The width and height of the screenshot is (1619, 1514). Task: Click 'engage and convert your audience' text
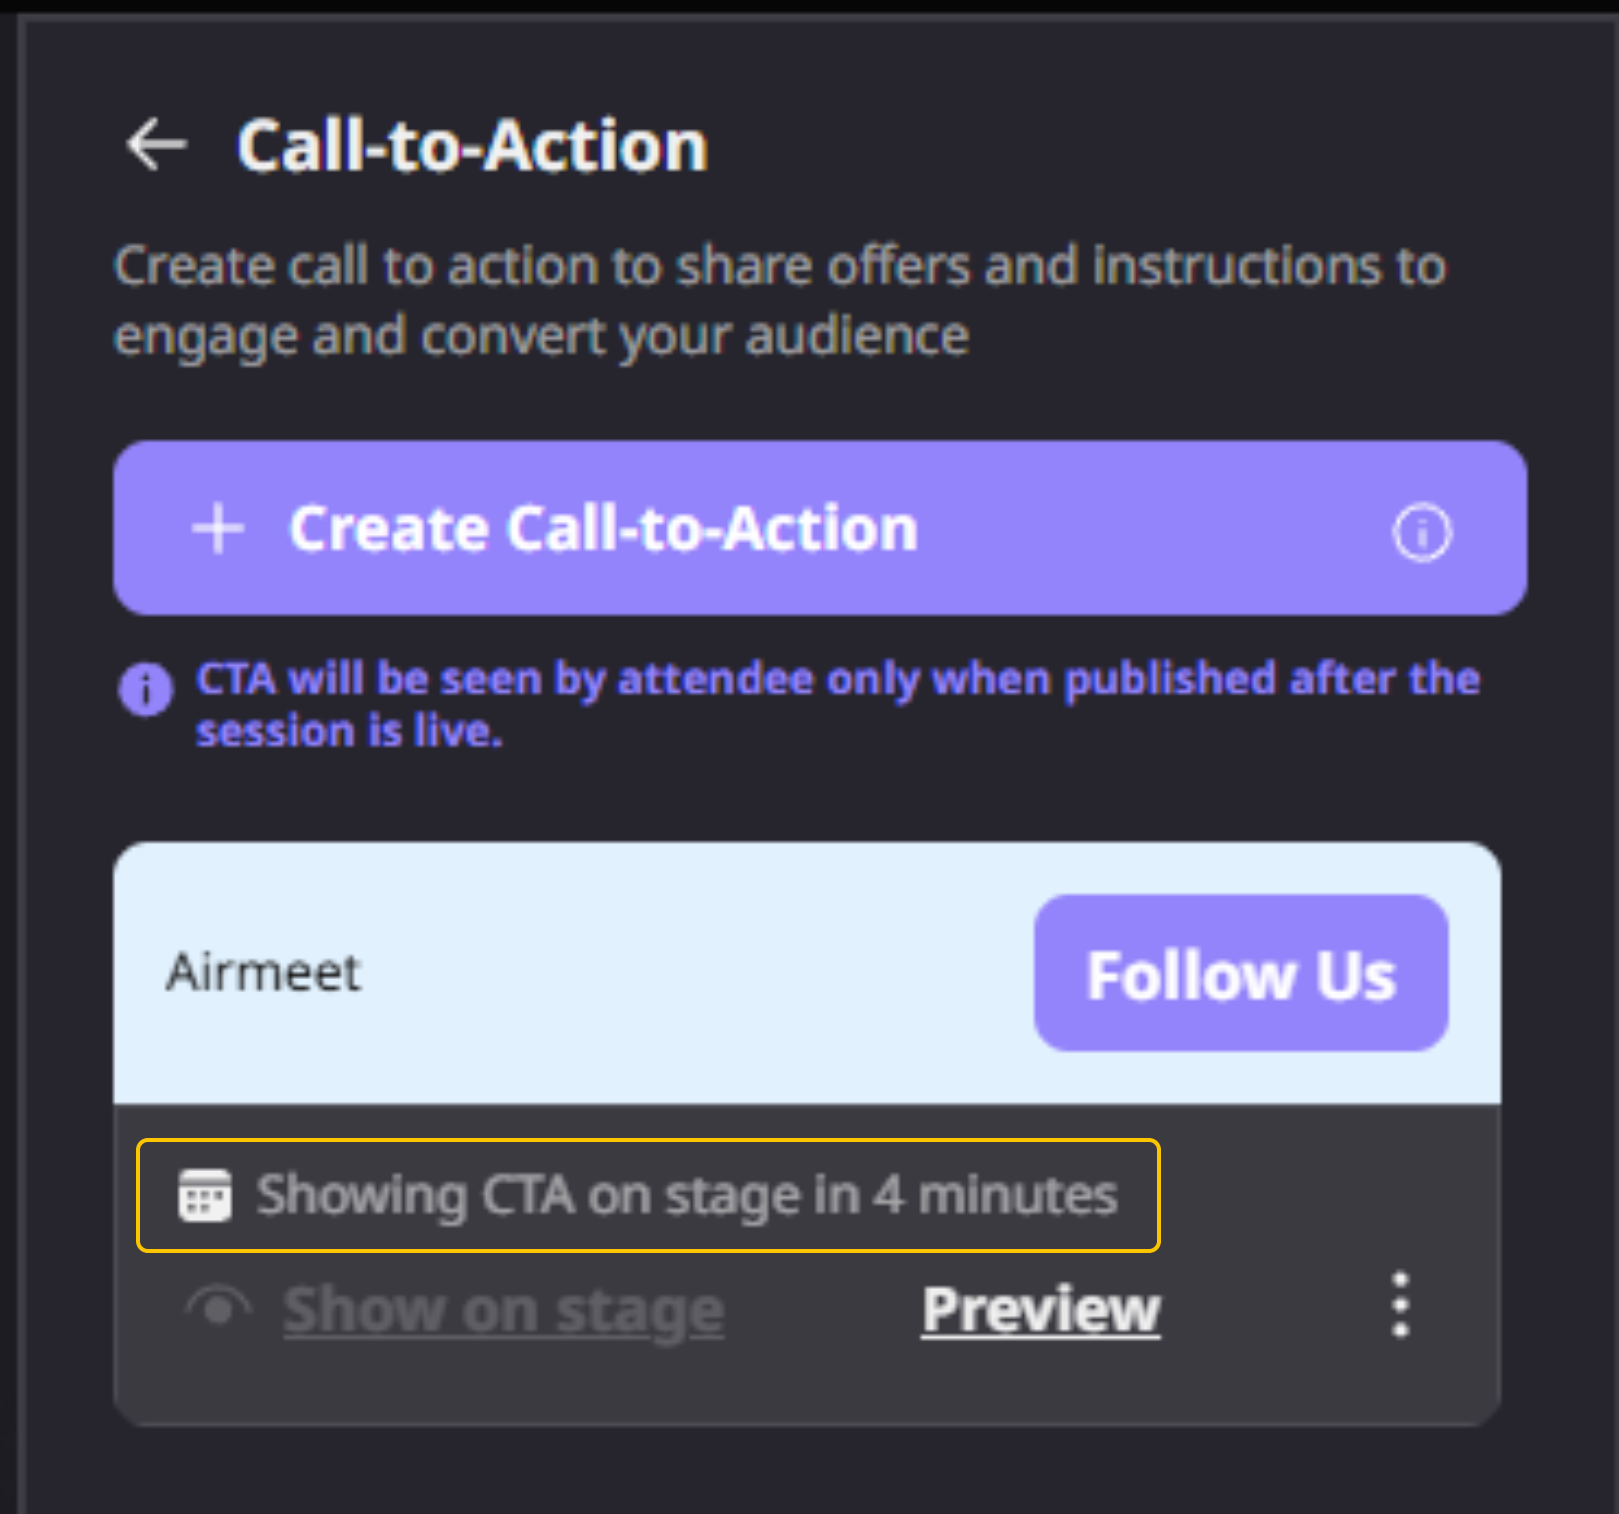pyautogui.click(x=541, y=337)
